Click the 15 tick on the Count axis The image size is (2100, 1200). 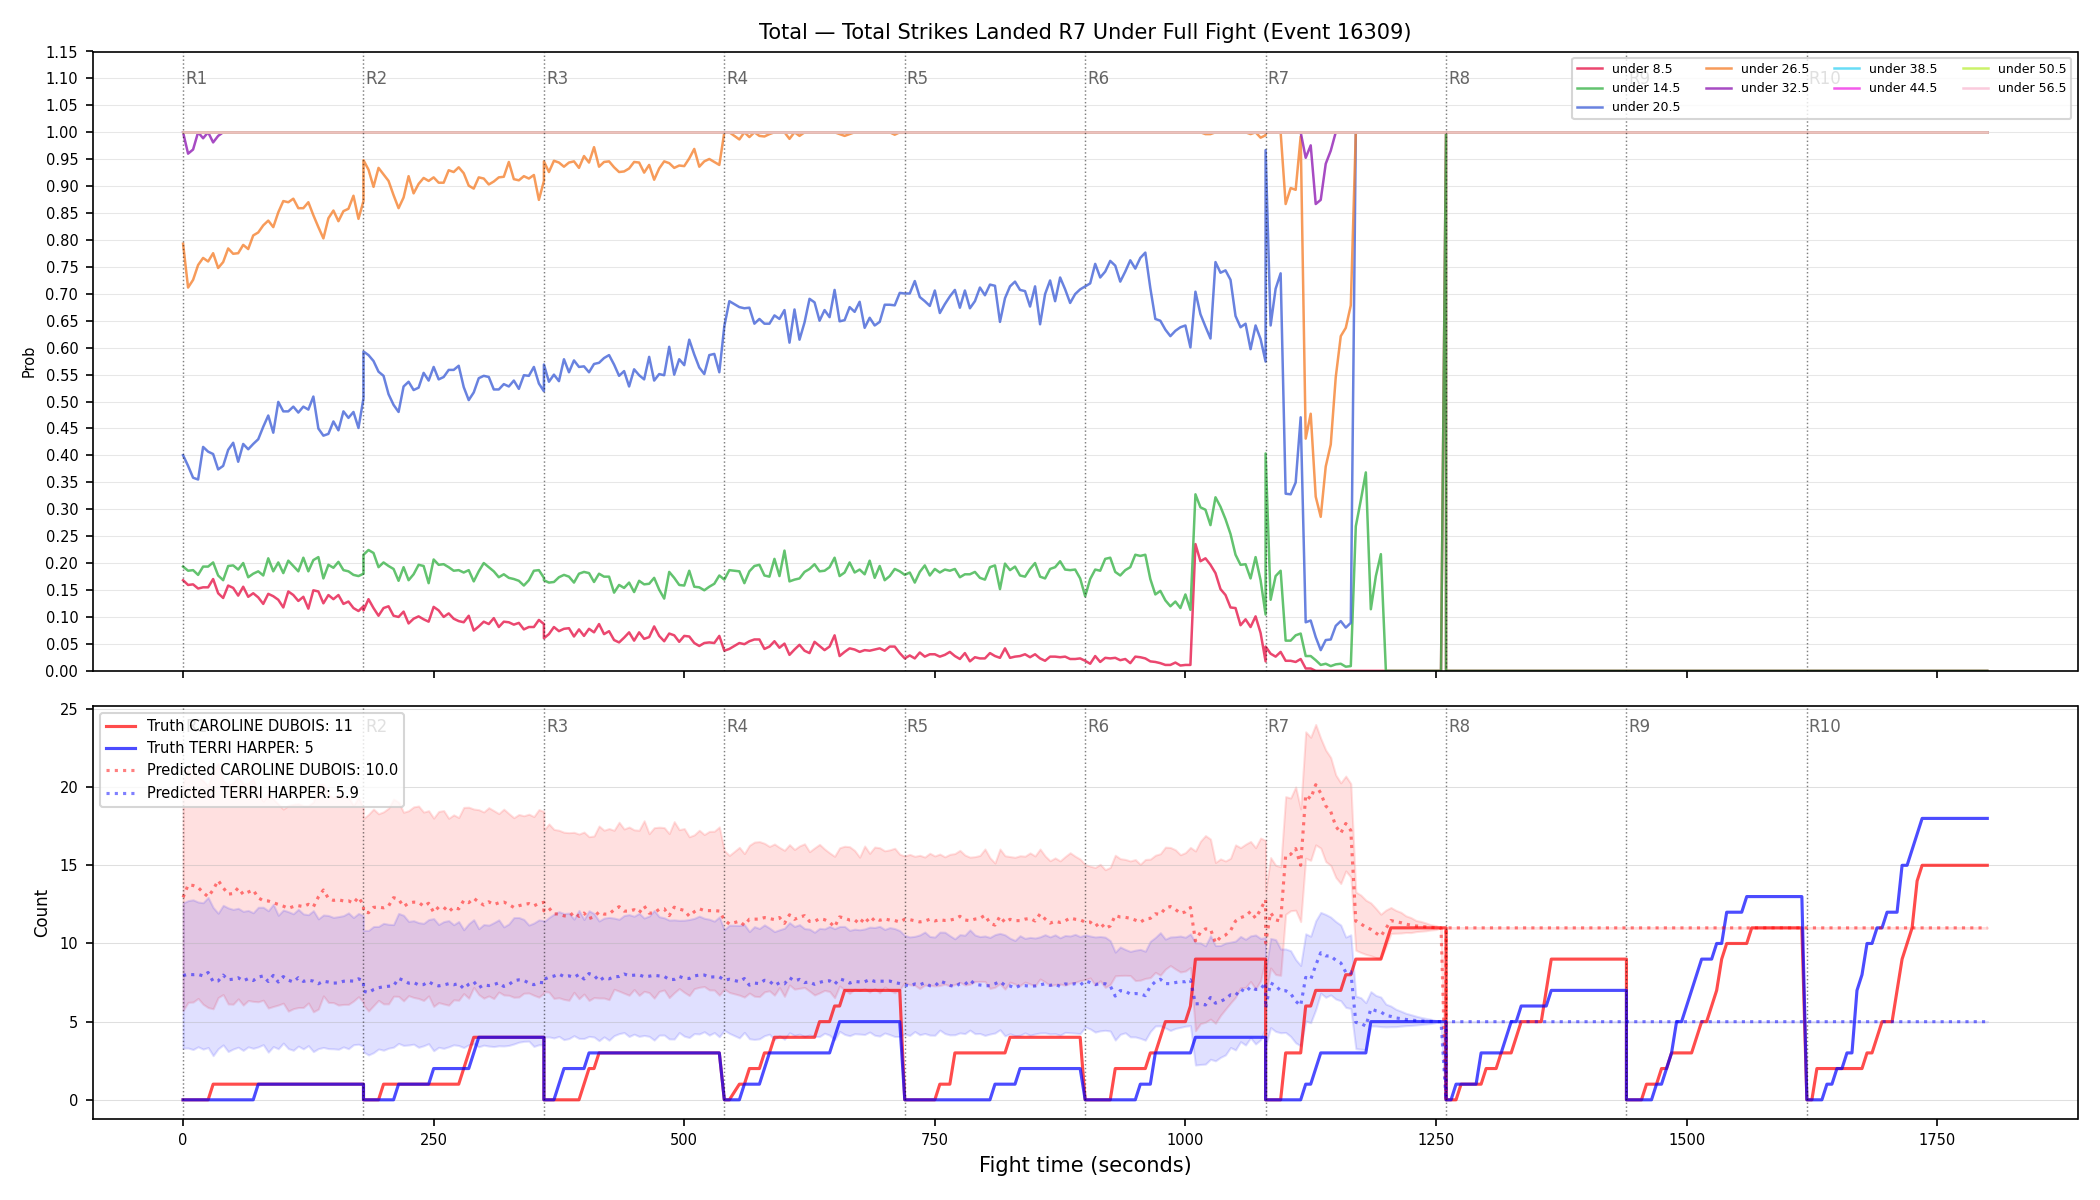[69, 866]
